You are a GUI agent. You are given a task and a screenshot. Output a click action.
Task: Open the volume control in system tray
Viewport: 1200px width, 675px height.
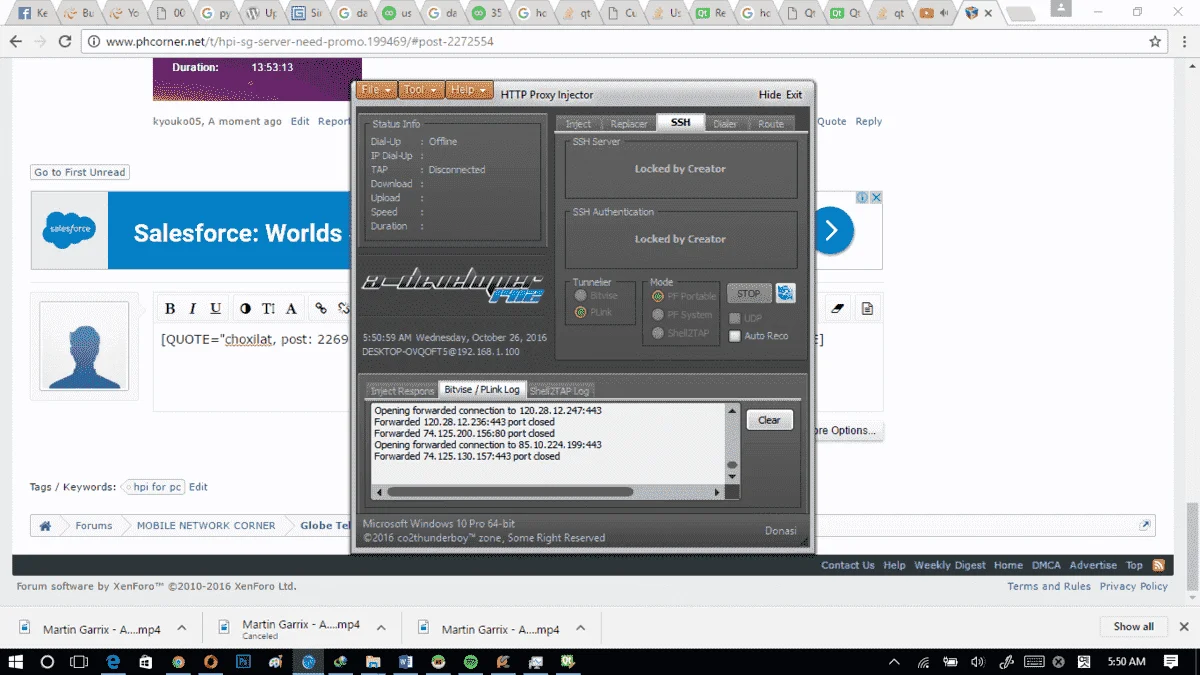click(x=977, y=661)
